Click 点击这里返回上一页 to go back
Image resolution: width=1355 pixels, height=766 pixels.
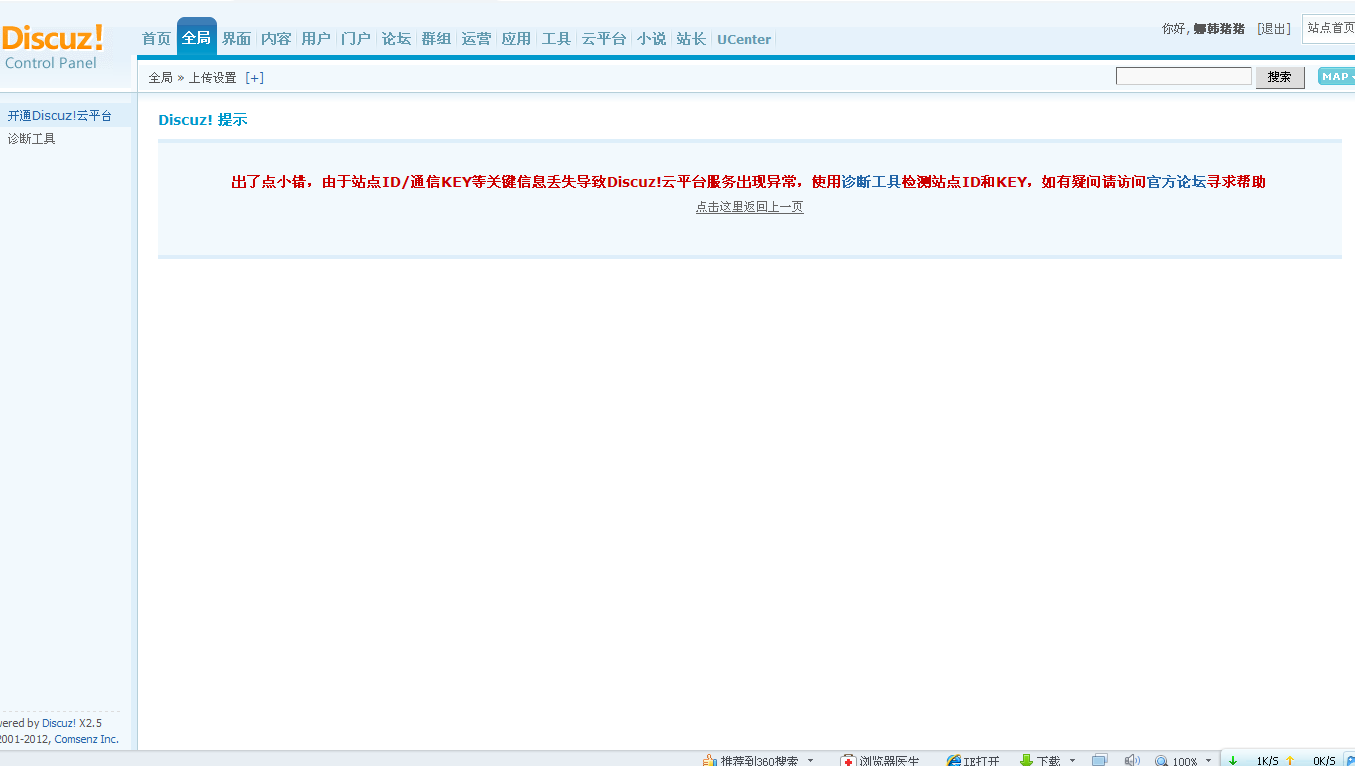point(750,207)
